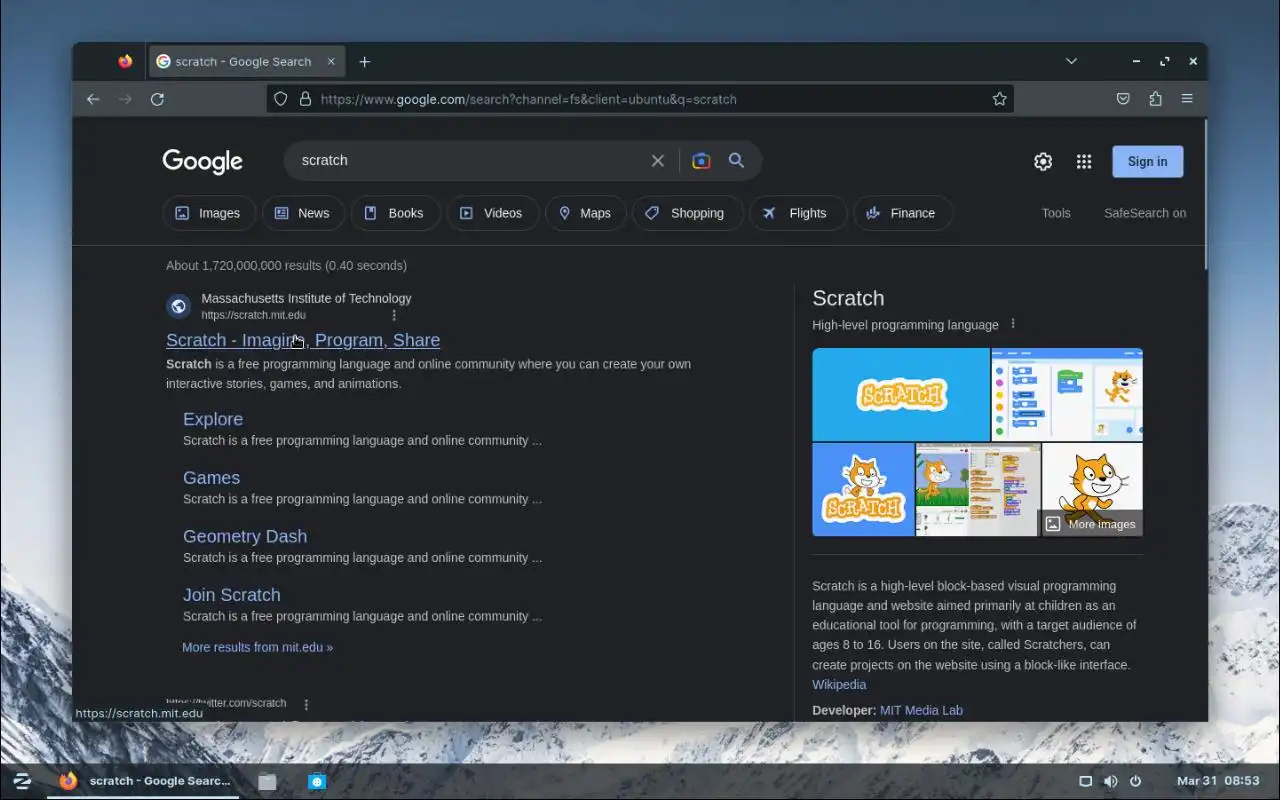Bookmark this page with star icon

point(999,99)
